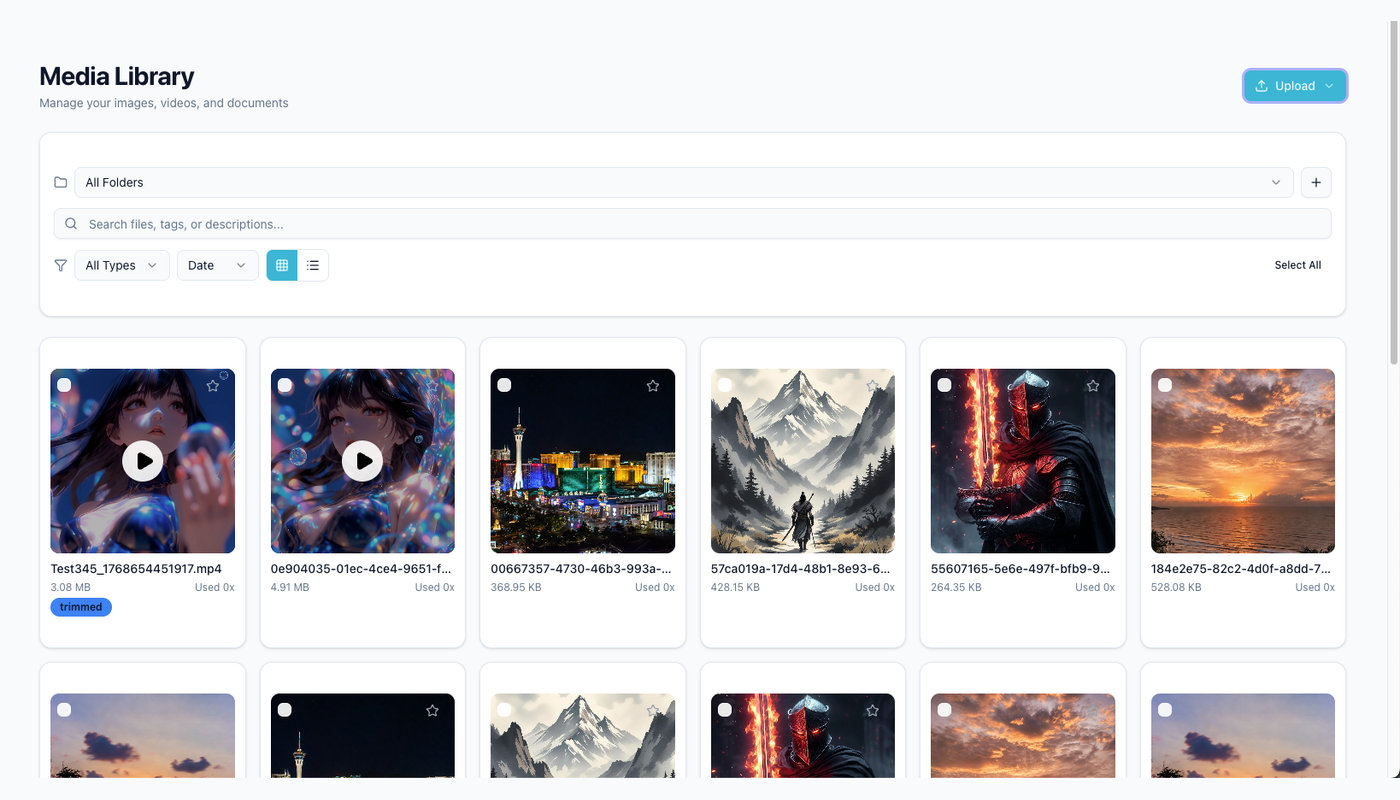The height and width of the screenshot is (800, 1400).
Task: Click filename Test345_1768654451917.mp4
Action: pos(136,569)
